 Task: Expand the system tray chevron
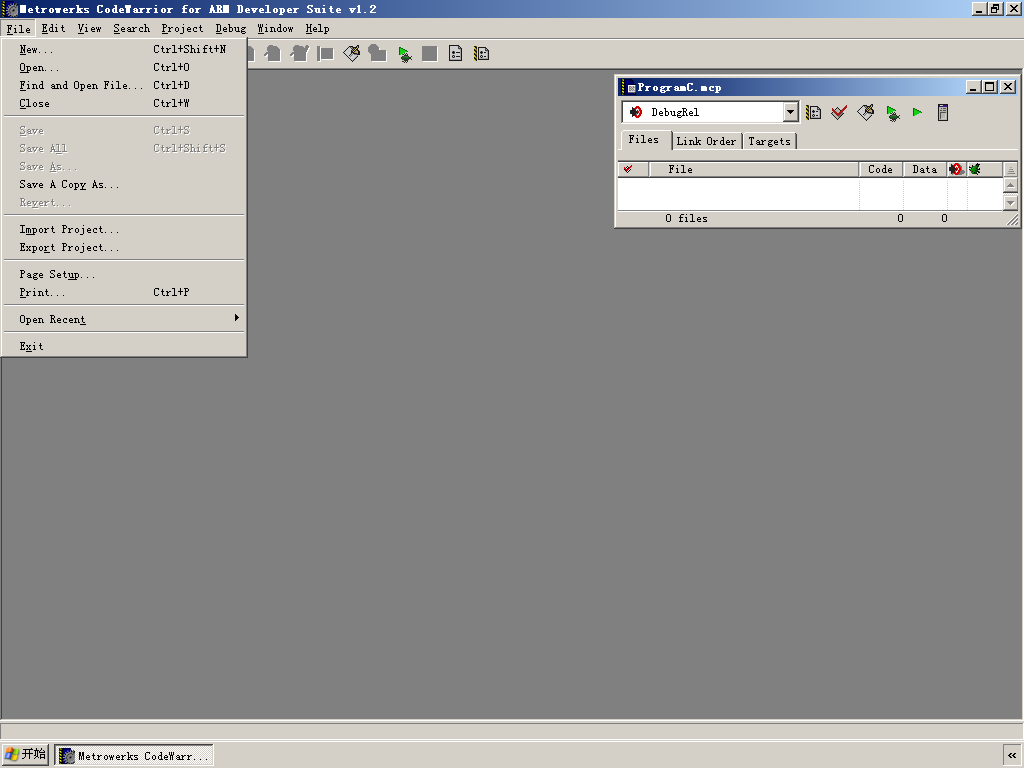pyautogui.click(x=1012, y=756)
